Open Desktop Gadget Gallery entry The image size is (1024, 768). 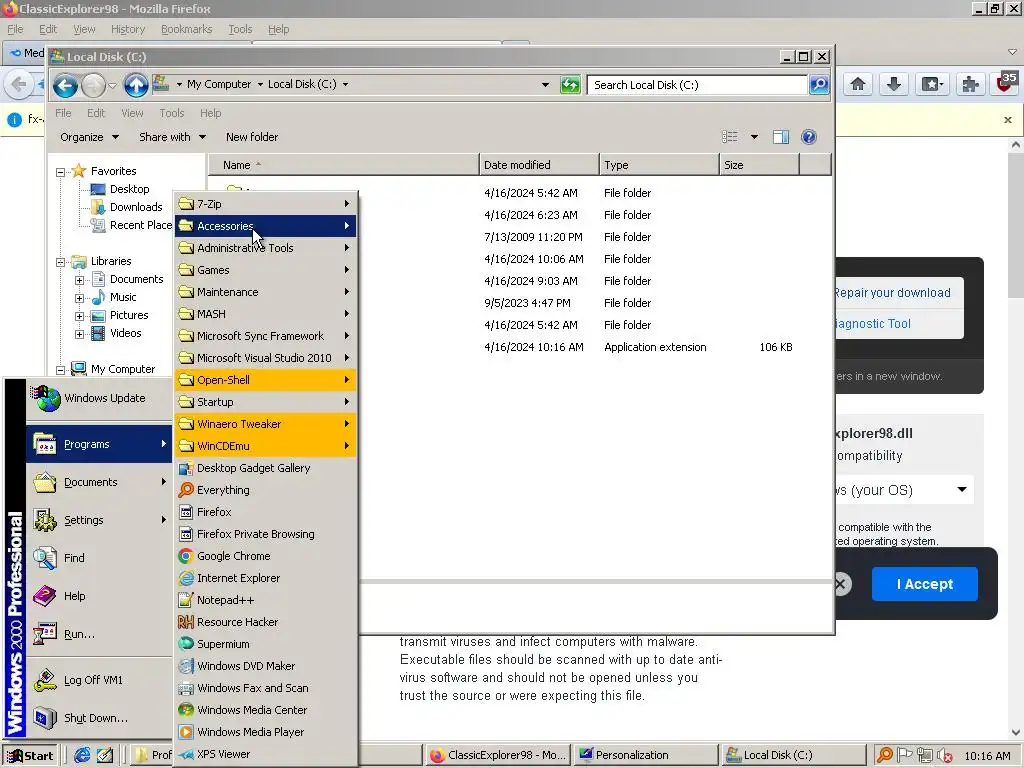click(266, 468)
